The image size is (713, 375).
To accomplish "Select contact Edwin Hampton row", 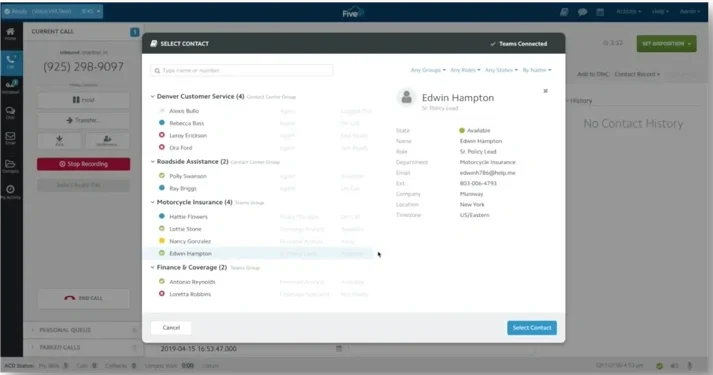I will 258,254.
